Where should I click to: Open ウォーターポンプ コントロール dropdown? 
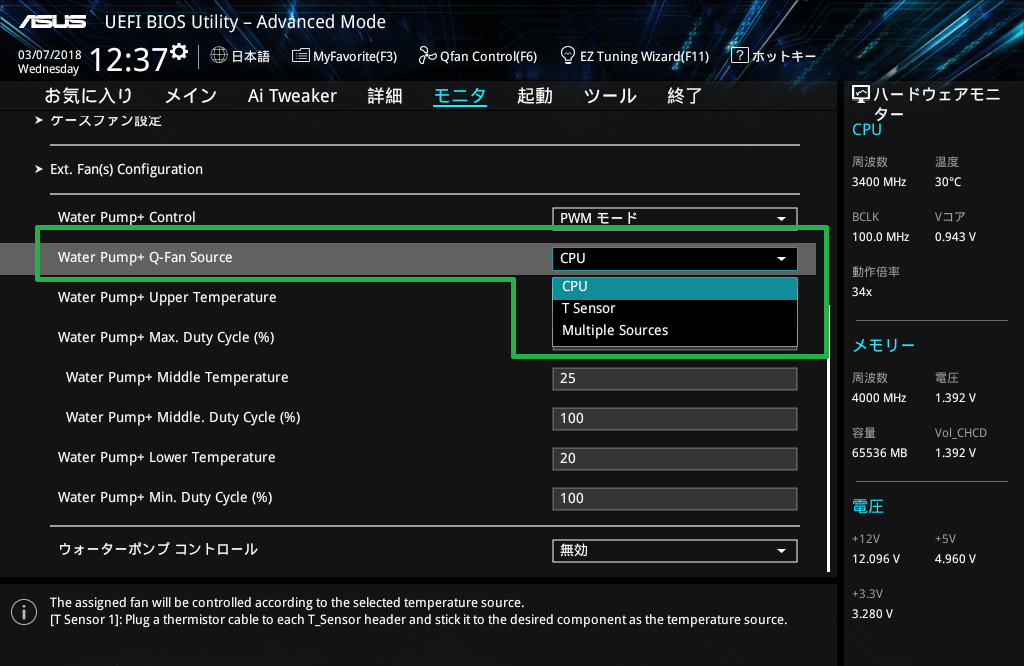click(675, 550)
